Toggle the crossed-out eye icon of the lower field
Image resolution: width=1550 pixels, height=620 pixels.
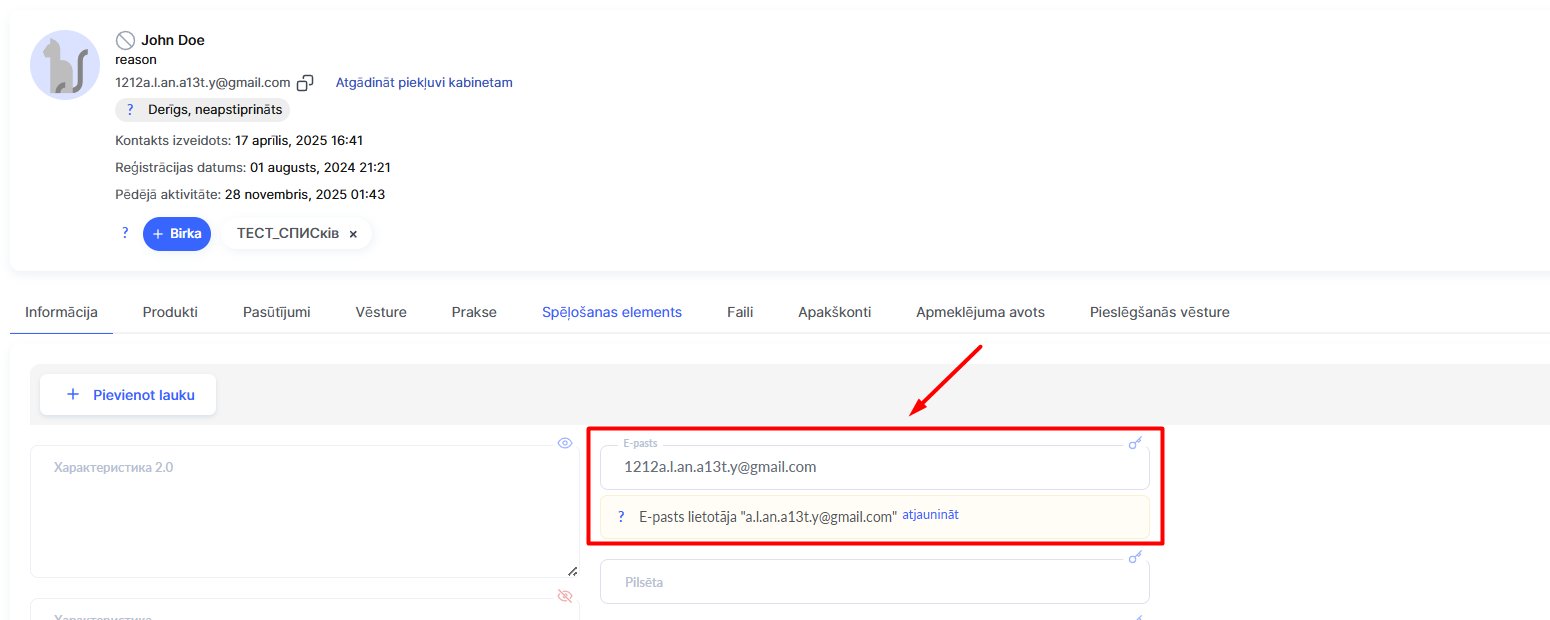coord(565,596)
